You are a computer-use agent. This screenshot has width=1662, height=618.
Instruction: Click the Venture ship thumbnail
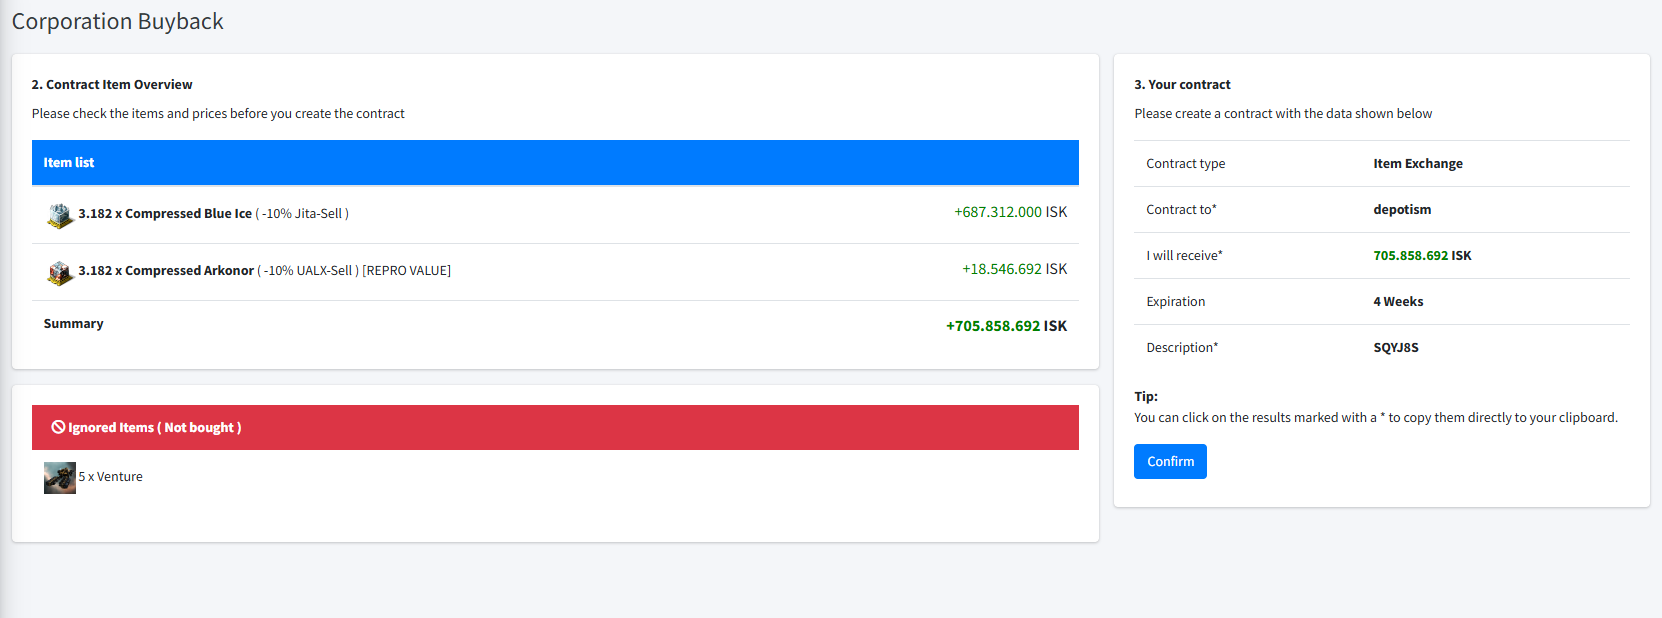coord(60,478)
